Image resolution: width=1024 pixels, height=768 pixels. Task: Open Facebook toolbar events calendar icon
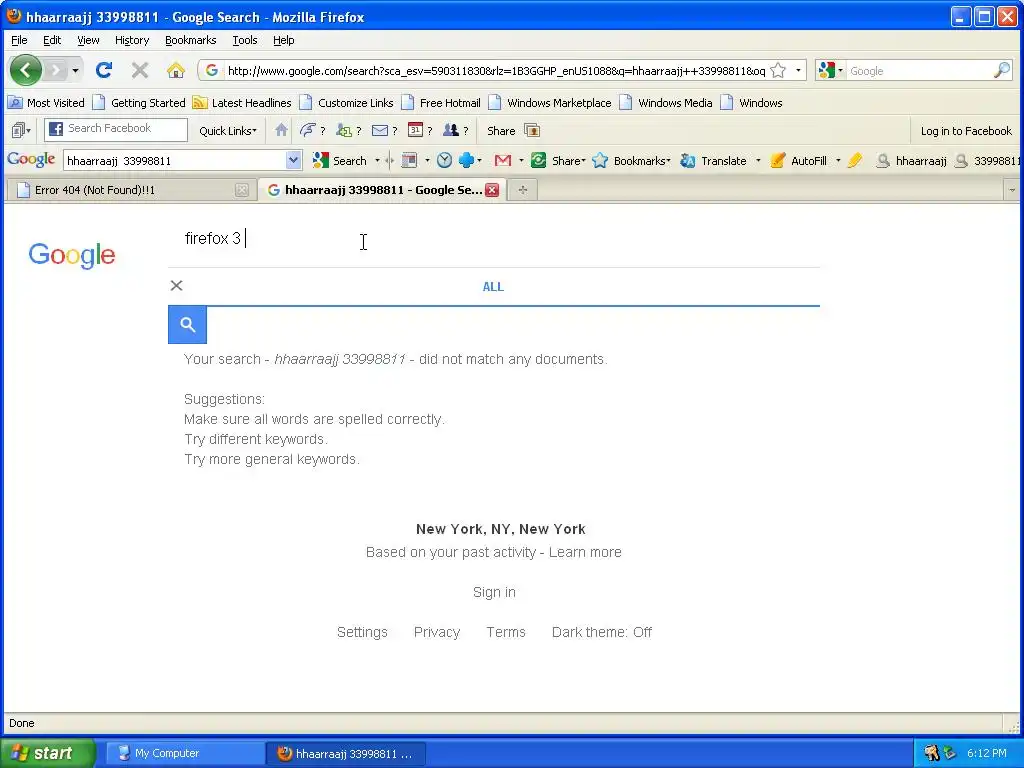click(415, 130)
